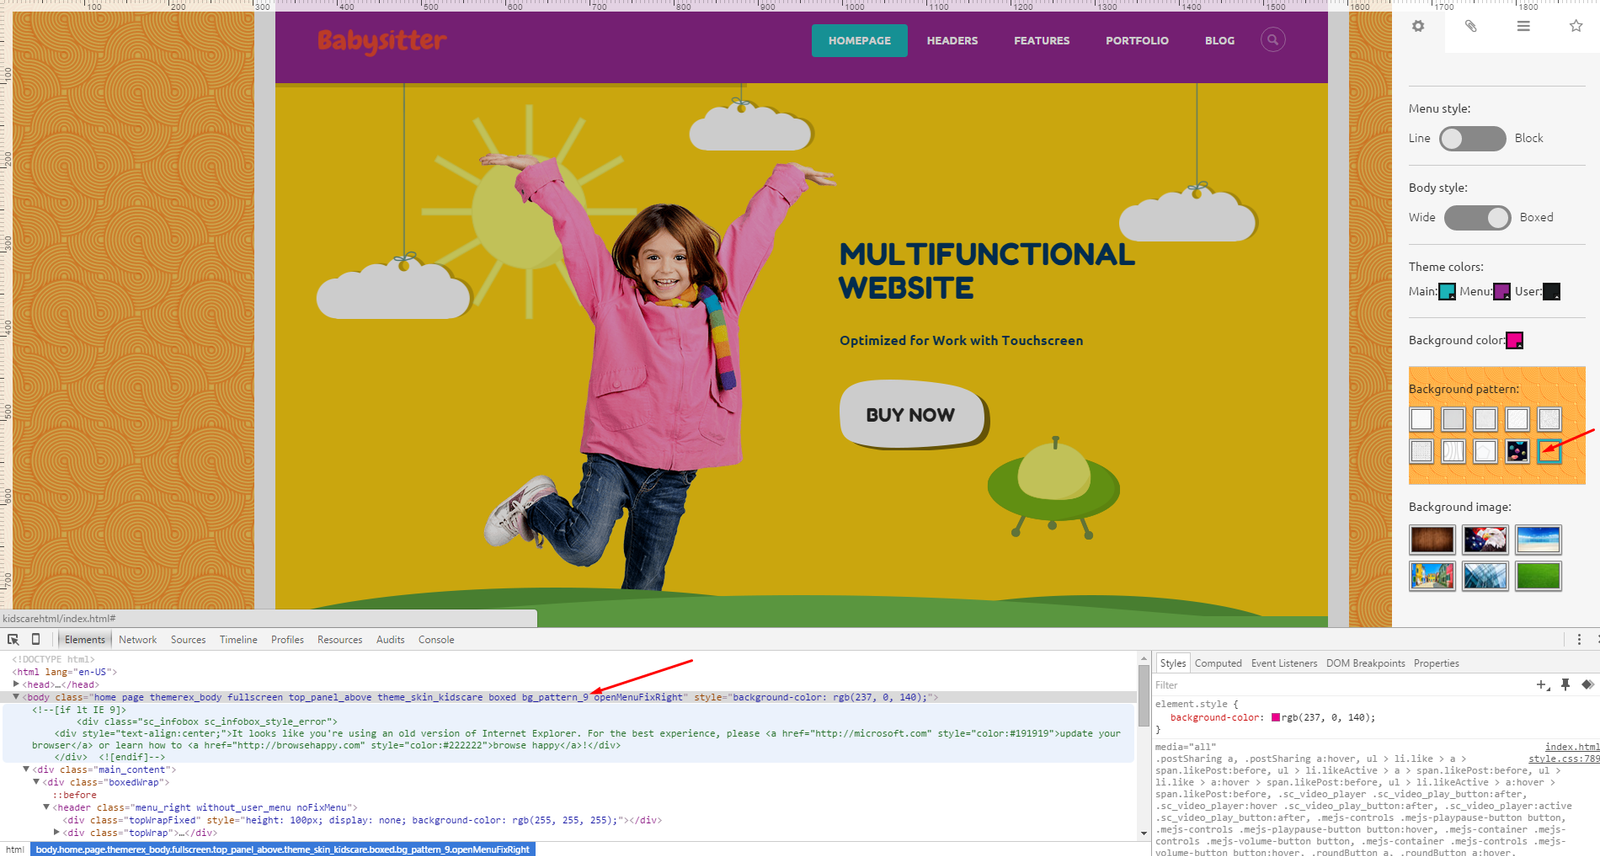Click the paperclip icon in customizer panel
This screenshot has height=856, width=1600.
point(1471,26)
